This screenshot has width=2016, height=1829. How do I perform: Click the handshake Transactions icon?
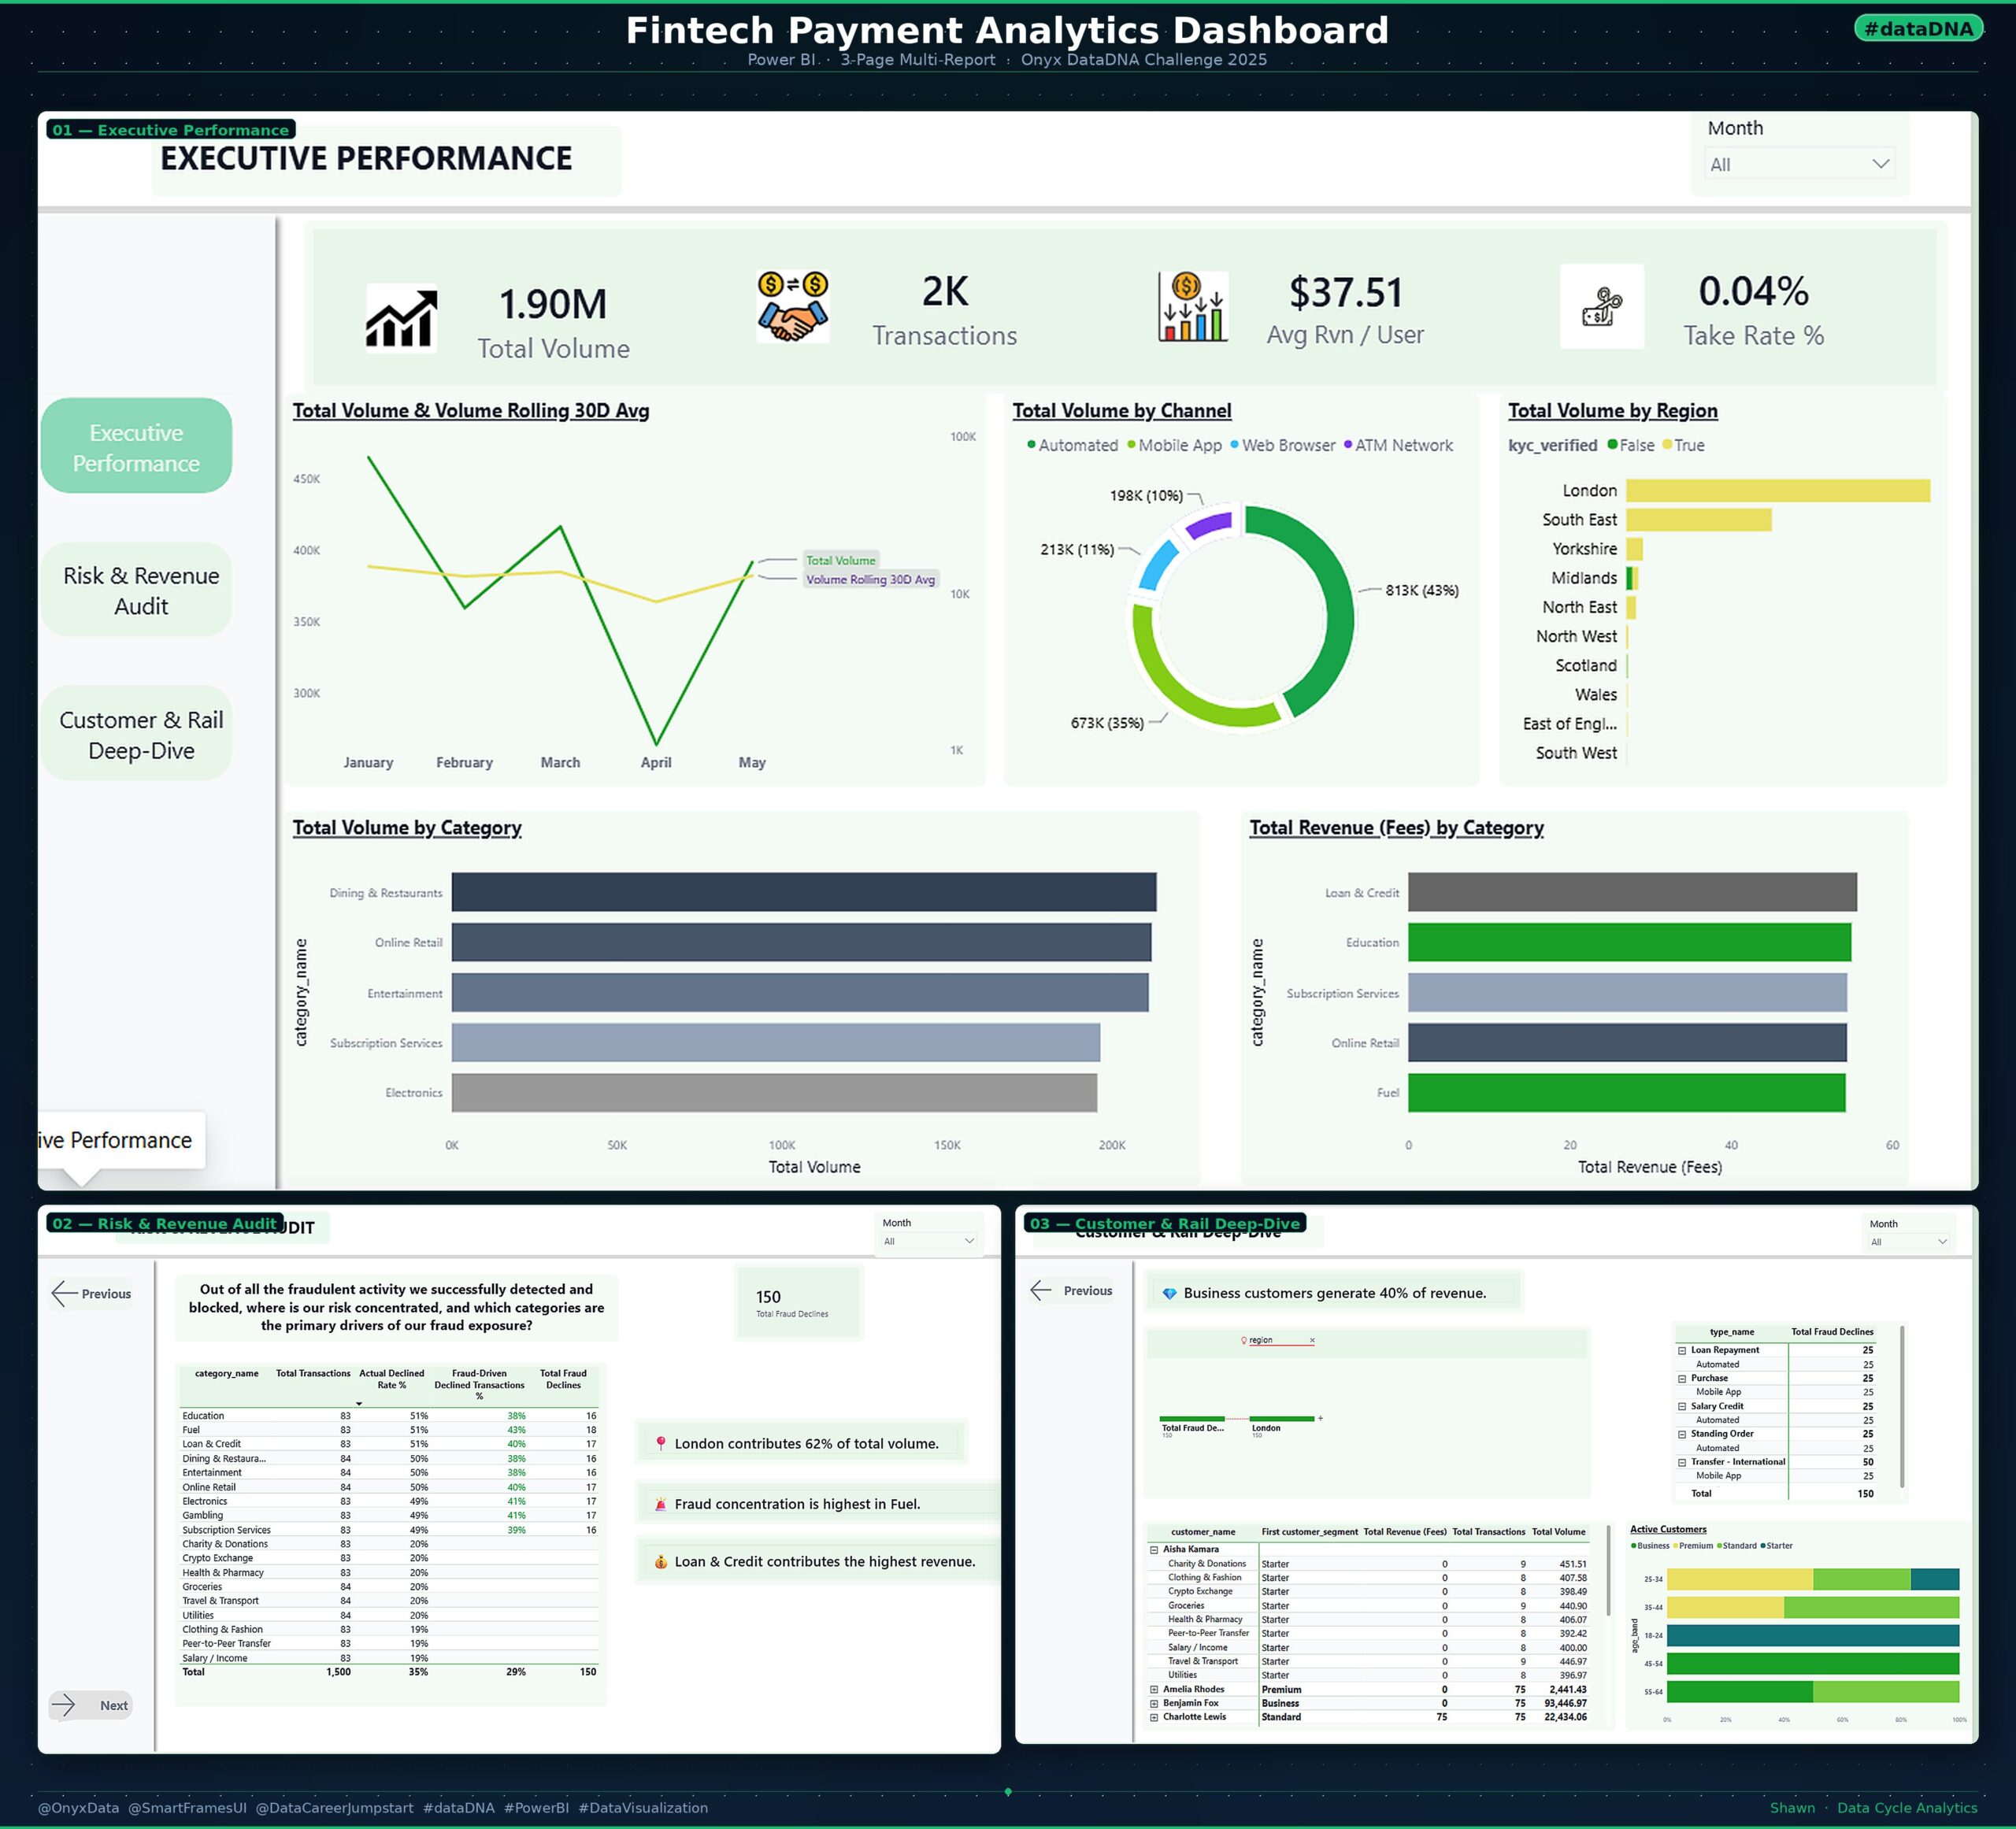pos(792,306)
